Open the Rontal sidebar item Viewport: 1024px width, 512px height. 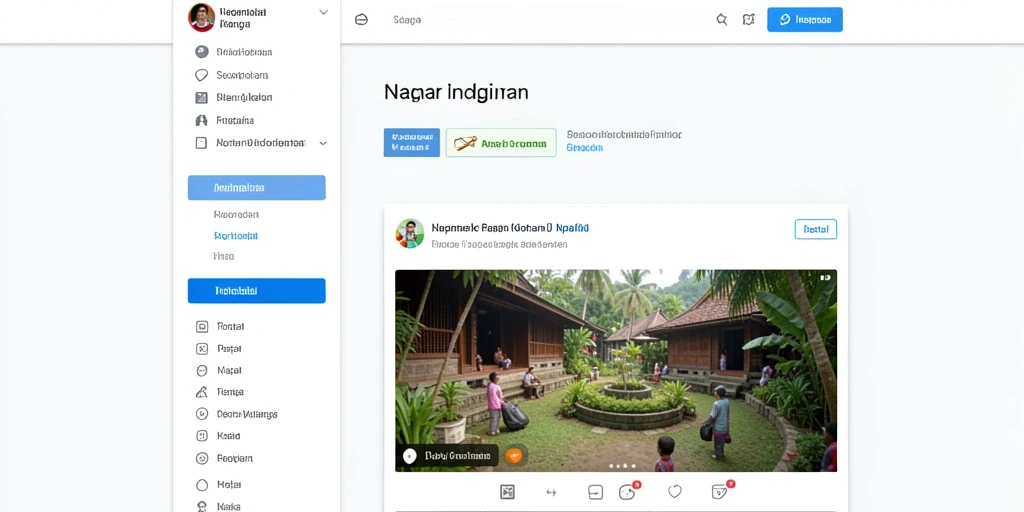(231, 327)
